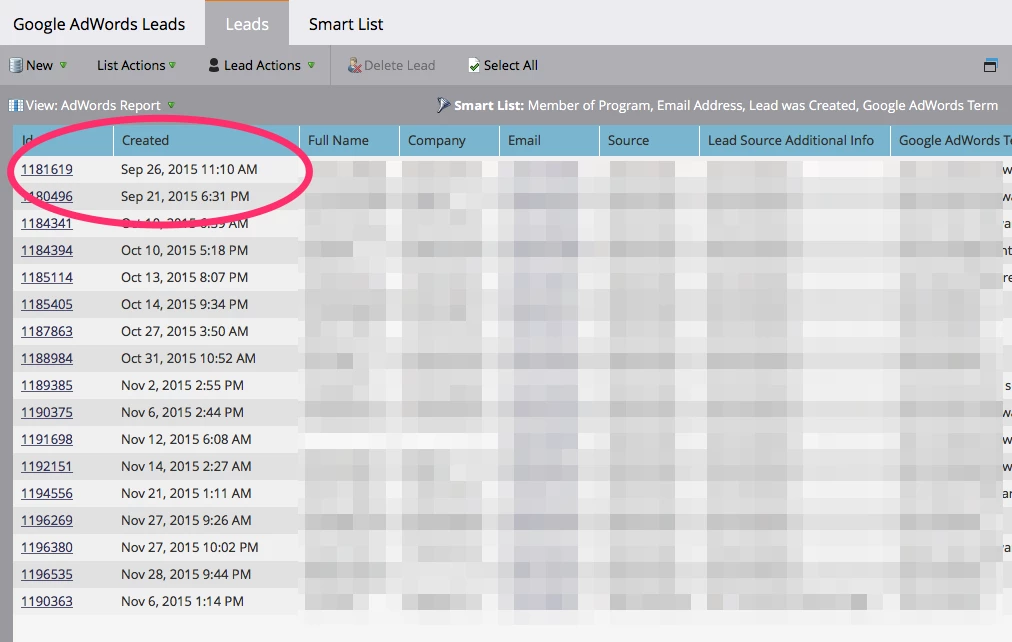Open lead ID 1188984
The width and height of the screenshot is (1012, 642).
pyautogui.click(x=46, y=359)
